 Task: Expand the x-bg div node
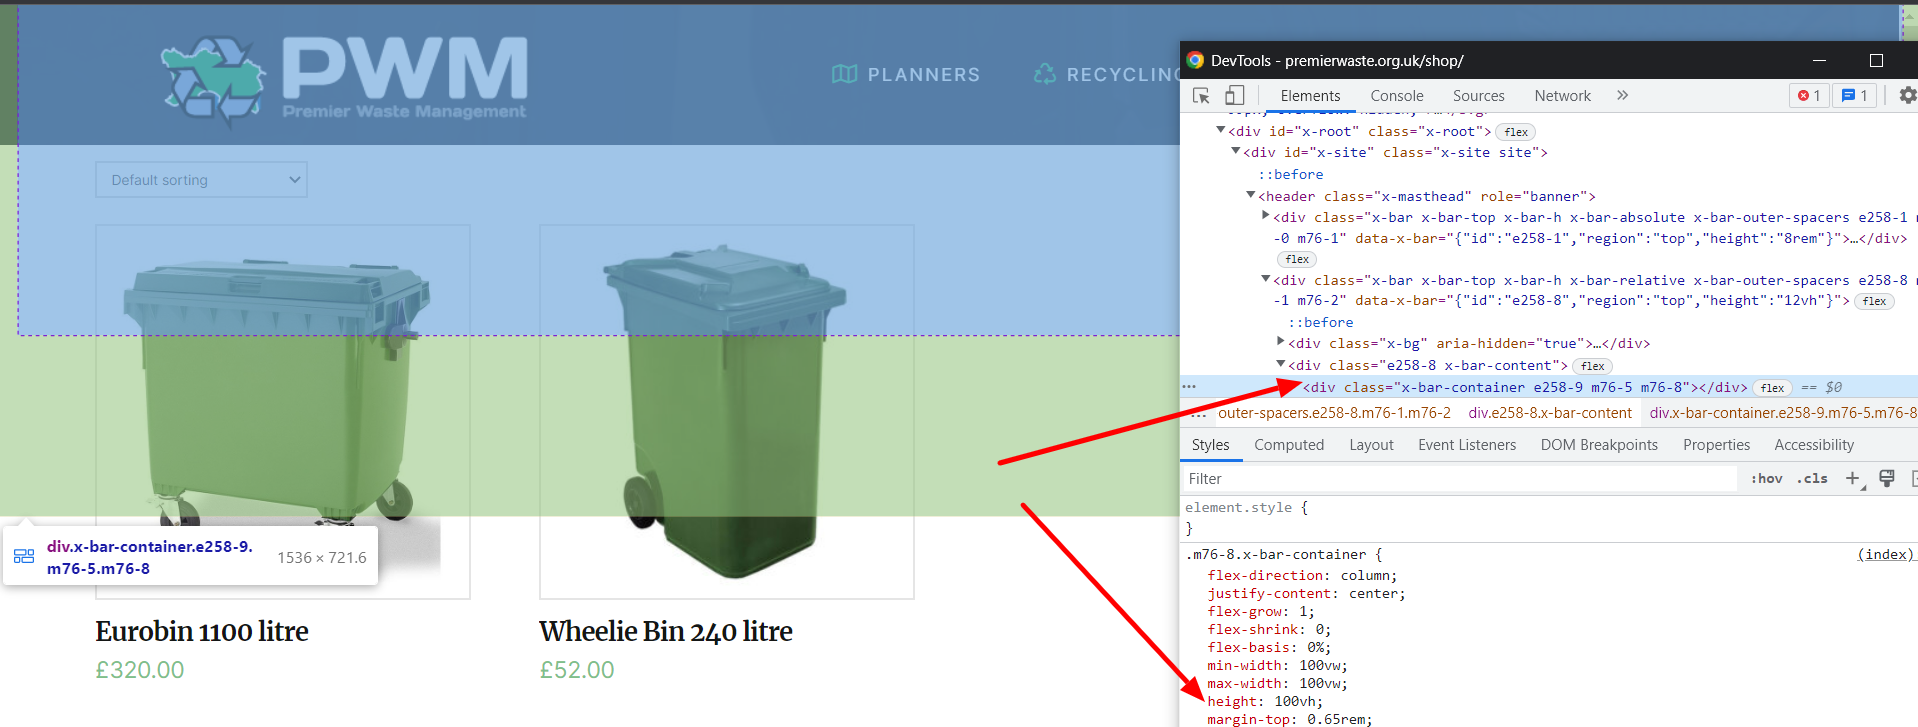tap(1280, 343)
